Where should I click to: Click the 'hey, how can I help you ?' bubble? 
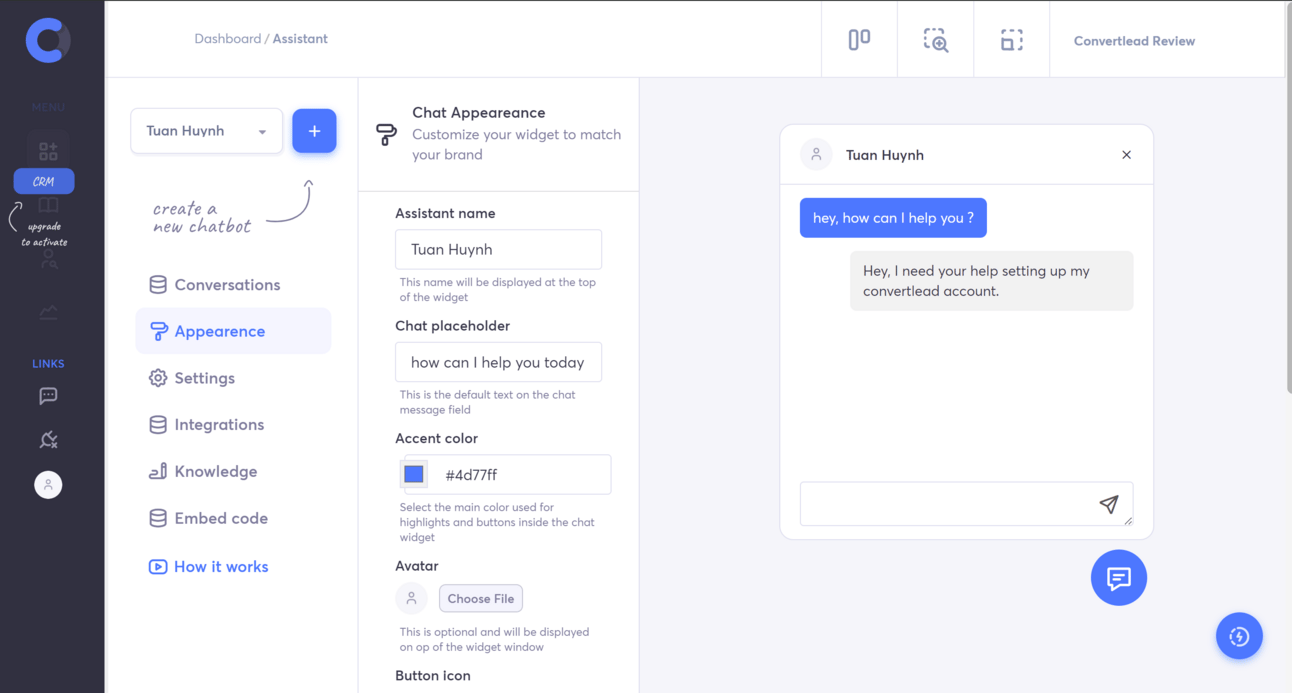[x=893, y=218]
